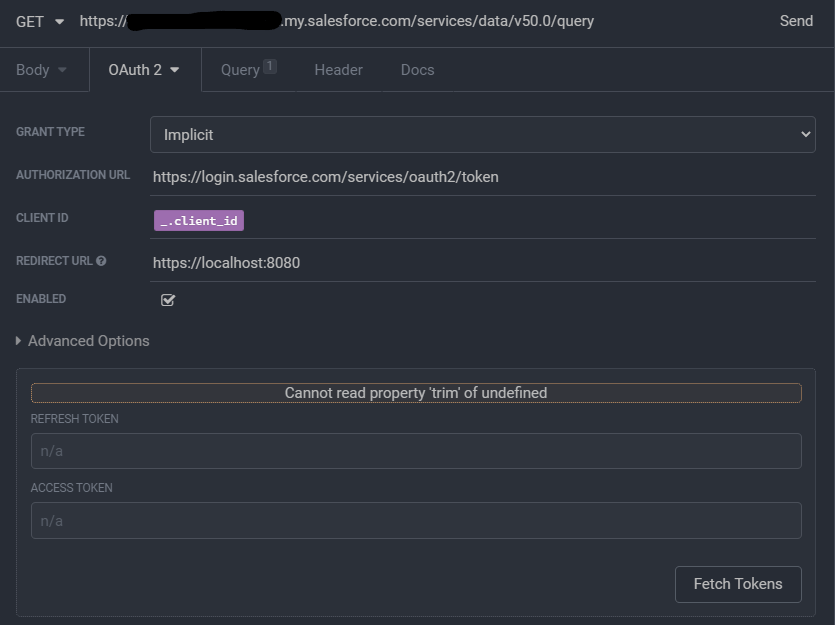835x625 pixels.
Task: Toggle the Enabled checkbox off
Action: click(x=168, y=299)
